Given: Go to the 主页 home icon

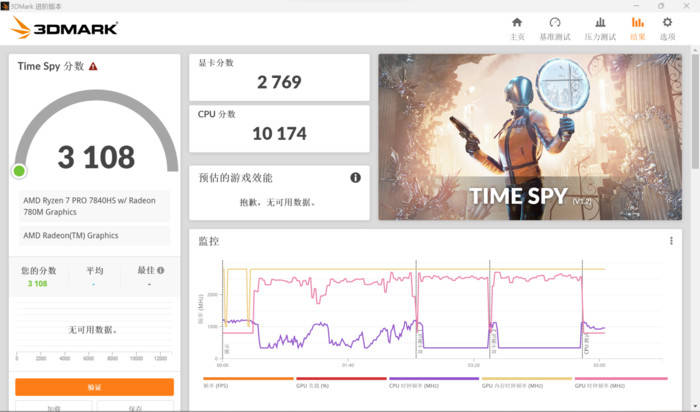Looking at the screenshot, I should tap(516, 27).
